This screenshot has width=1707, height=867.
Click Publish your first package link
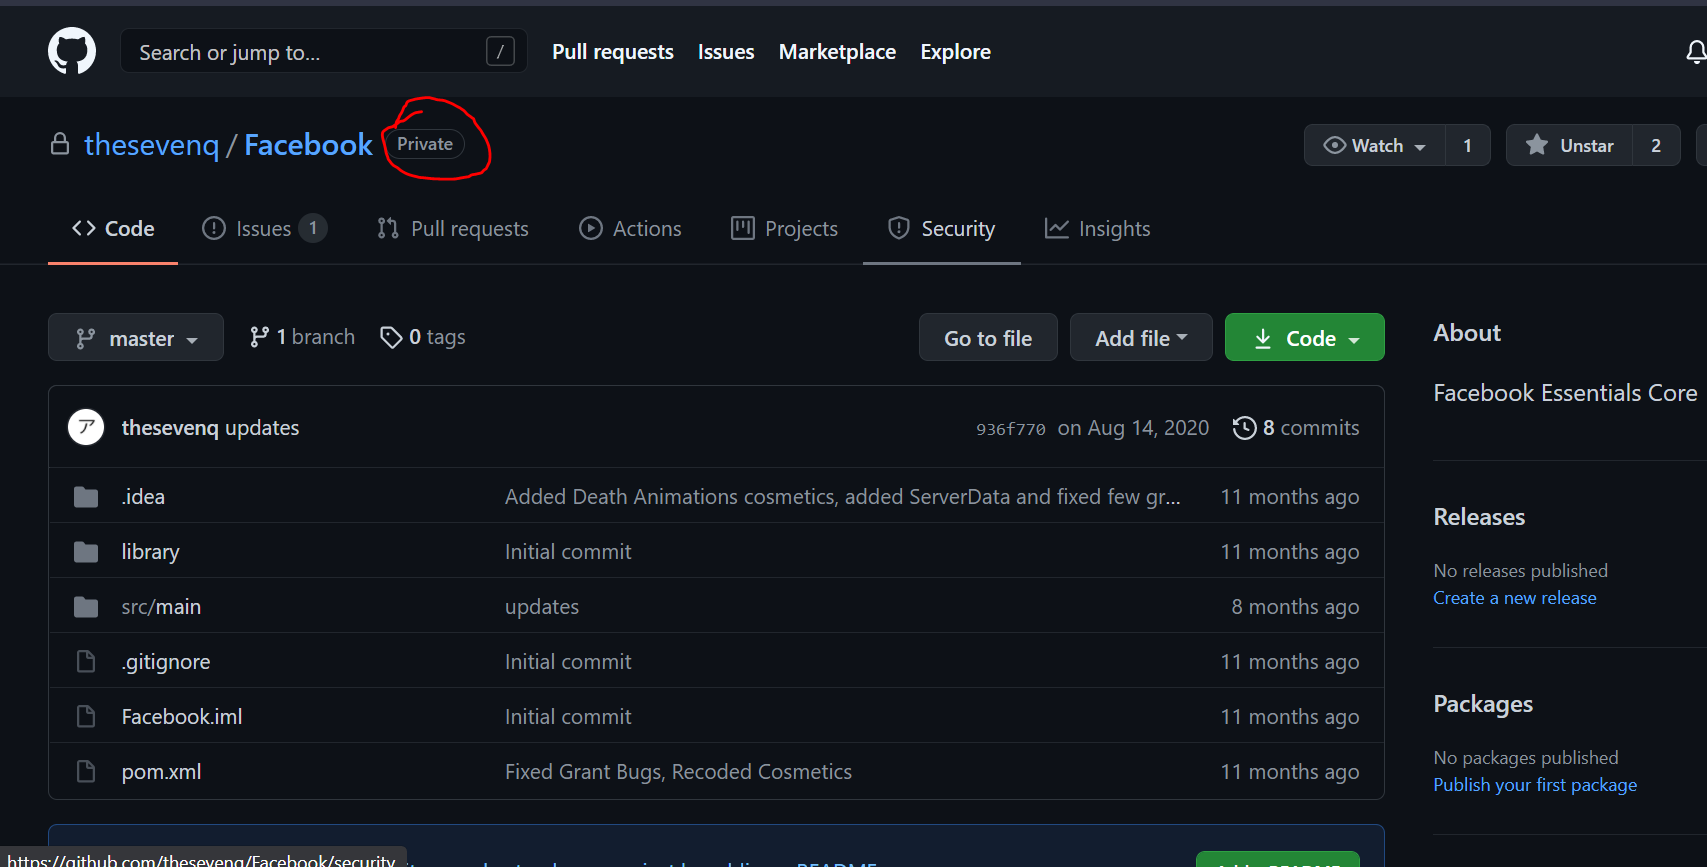coord(1535,785)
